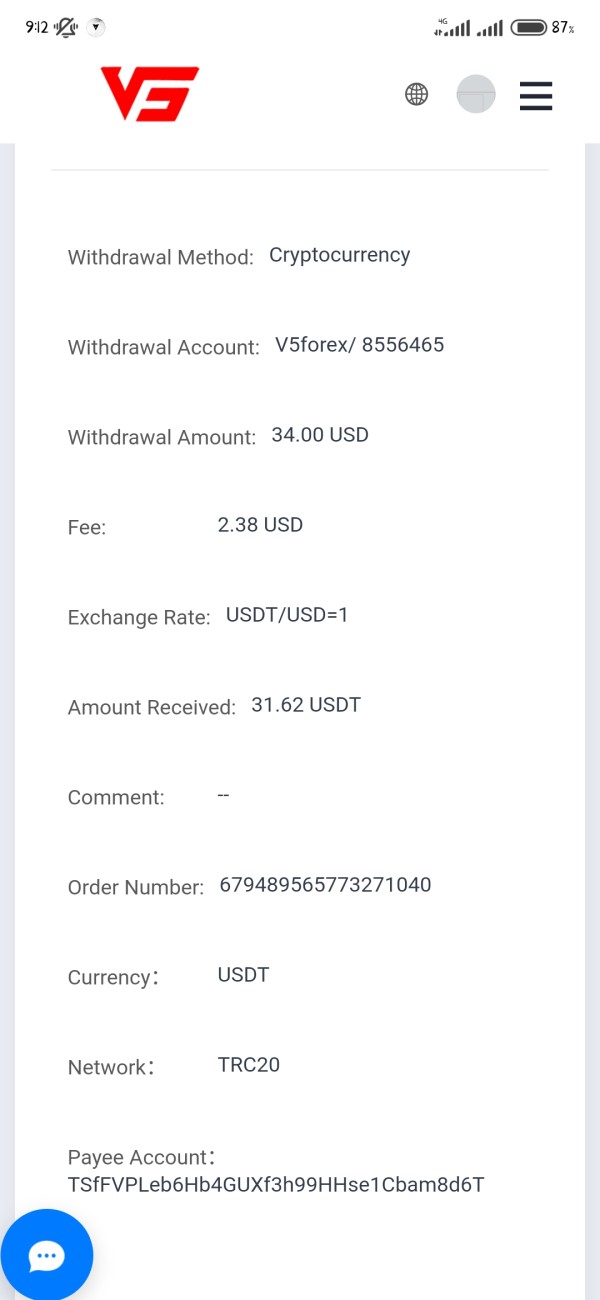
Task: Click the Comment field dash value
Action: tap(224, 795)
